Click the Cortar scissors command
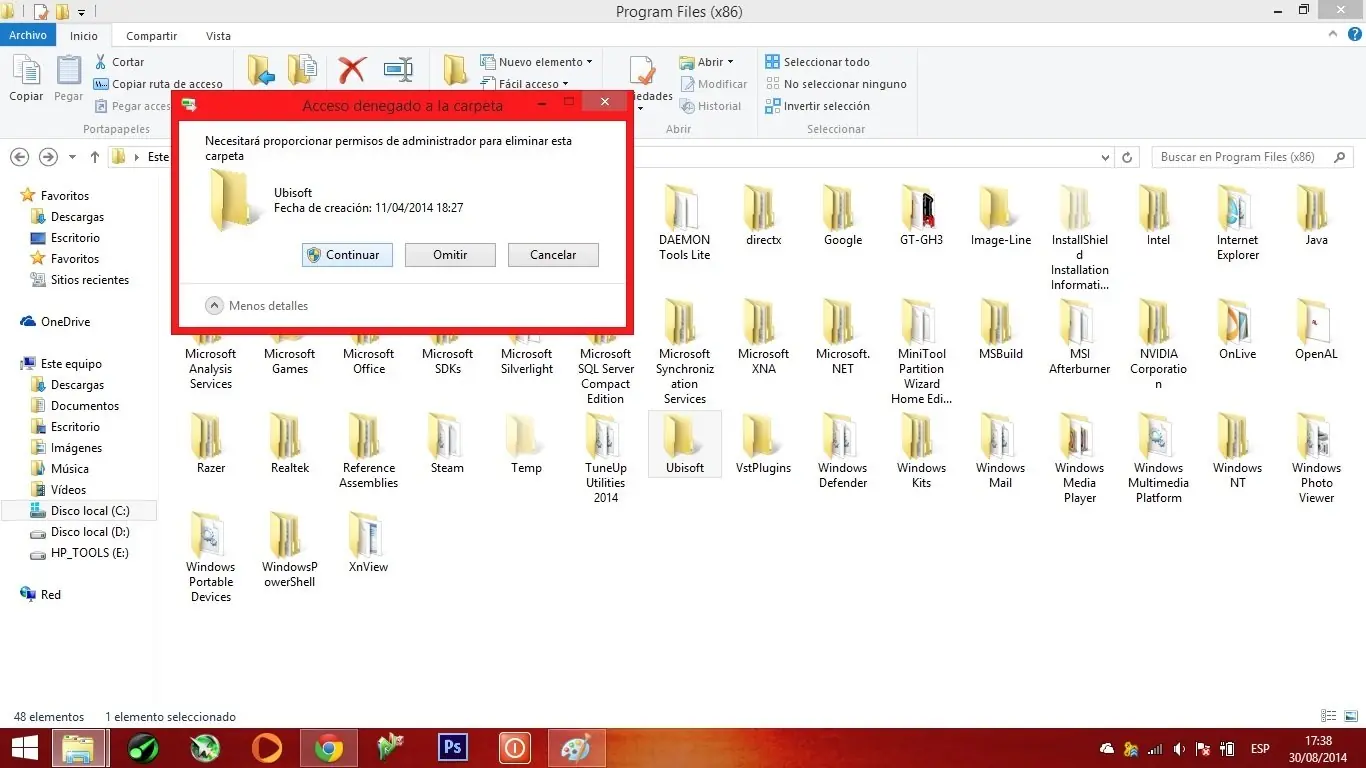1366x768 pixels. point(119,62)
